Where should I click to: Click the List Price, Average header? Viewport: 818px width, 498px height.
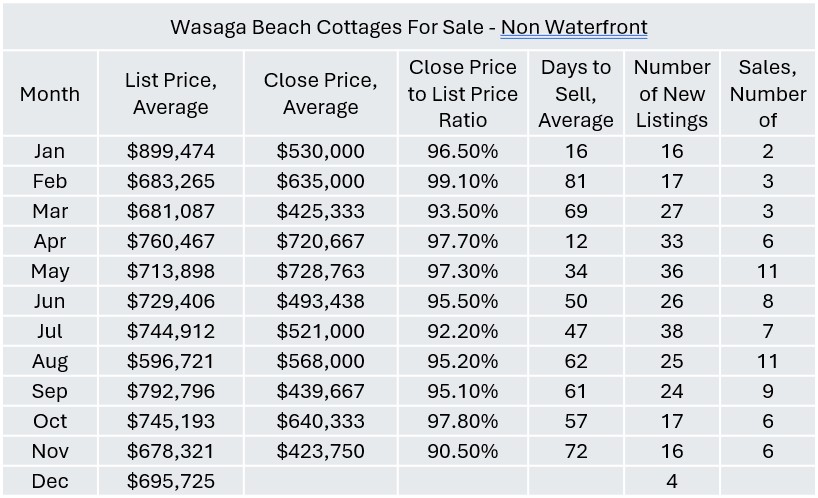click(171, 94)
